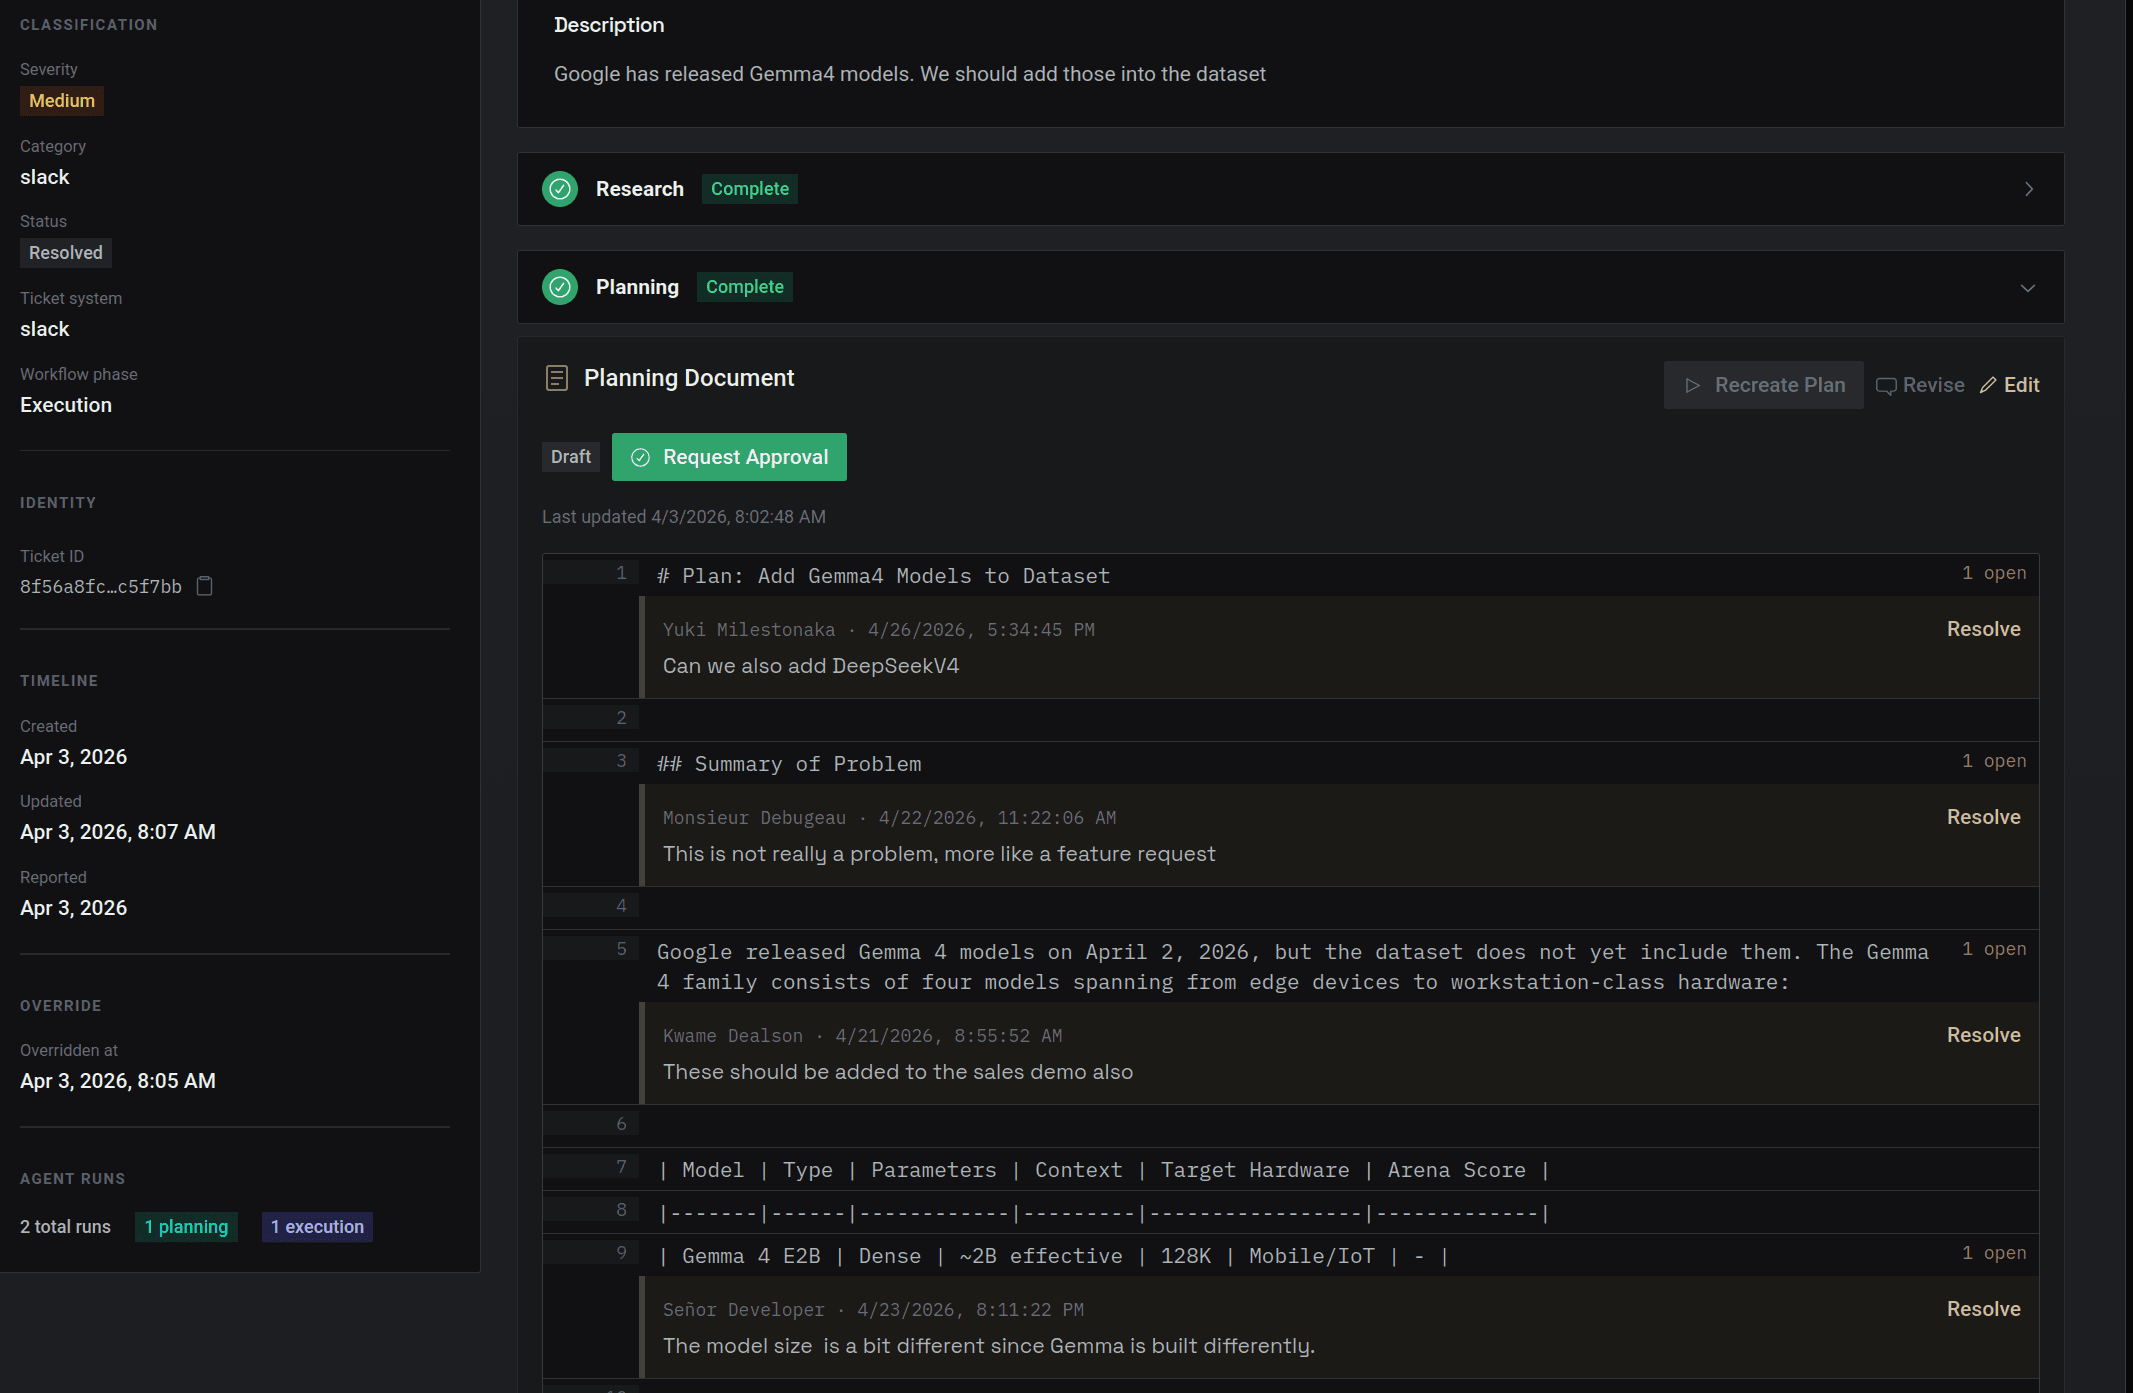The height and width of the screenshot is (1393, 2133).
Task: Resolve Yuki Milestonaka's DeepSeekV4 comment
Action: (1983, 629)
